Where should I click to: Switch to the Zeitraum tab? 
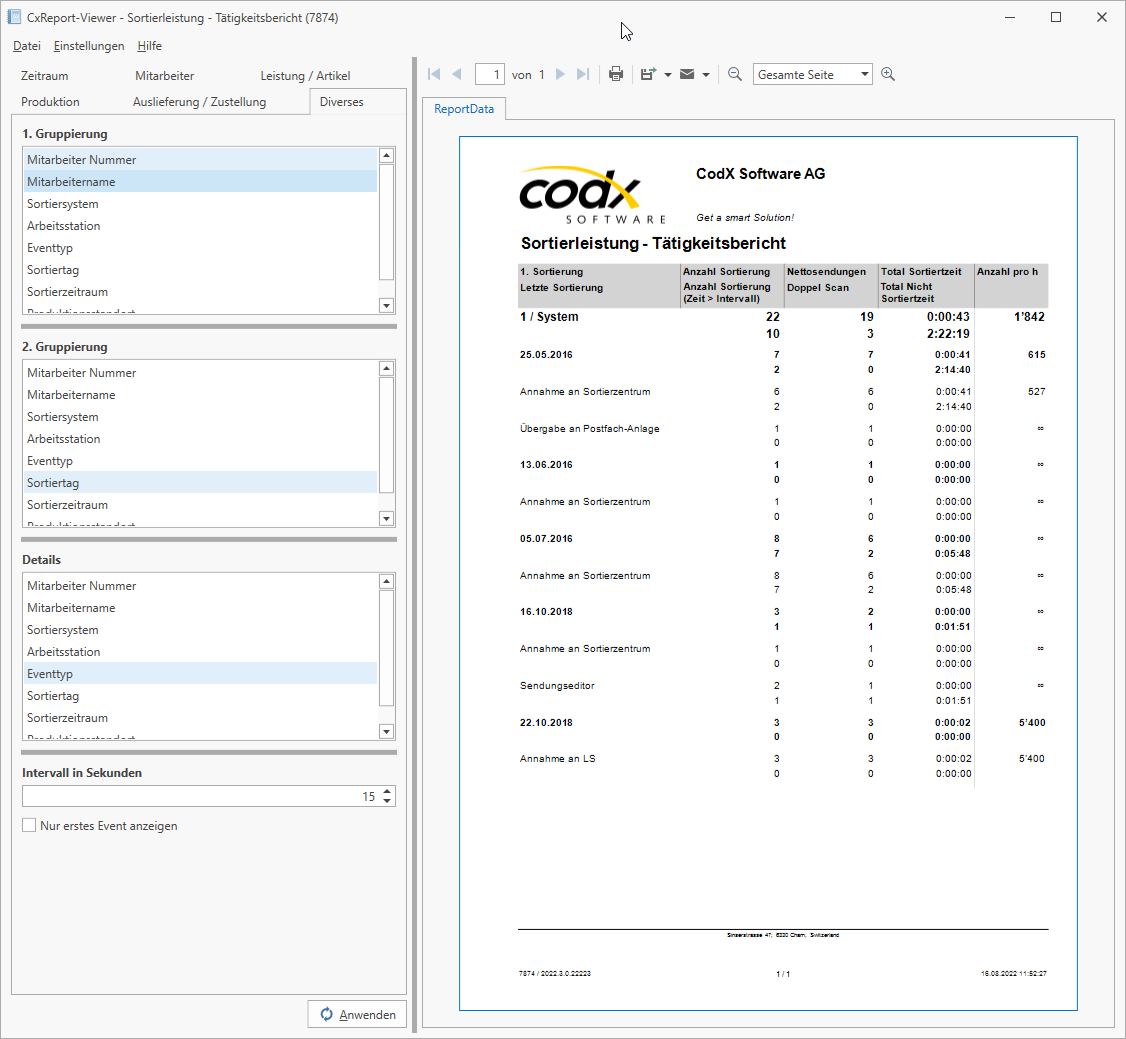tap(45, 75)
